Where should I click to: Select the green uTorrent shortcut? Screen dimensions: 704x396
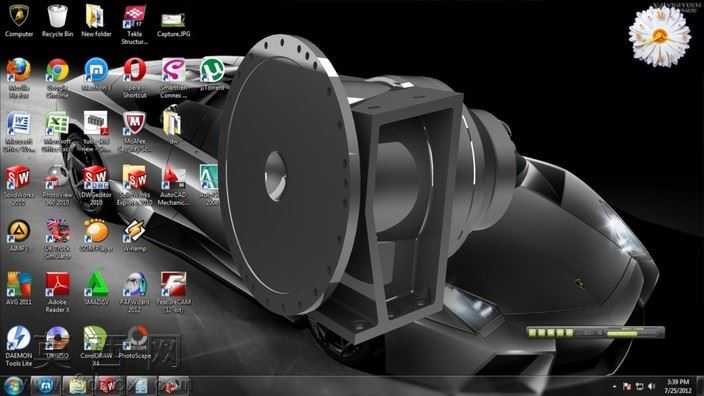coord(212,74)
